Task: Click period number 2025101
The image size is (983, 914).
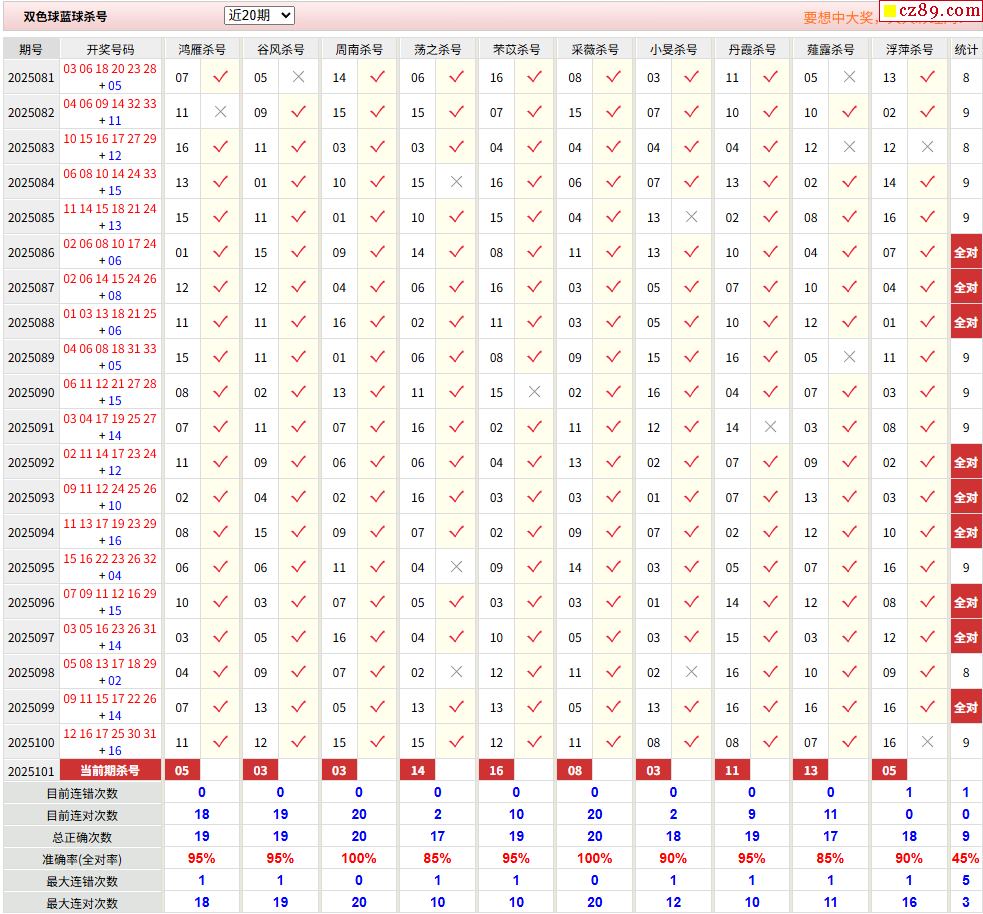Action: click(x=31, y=771)
